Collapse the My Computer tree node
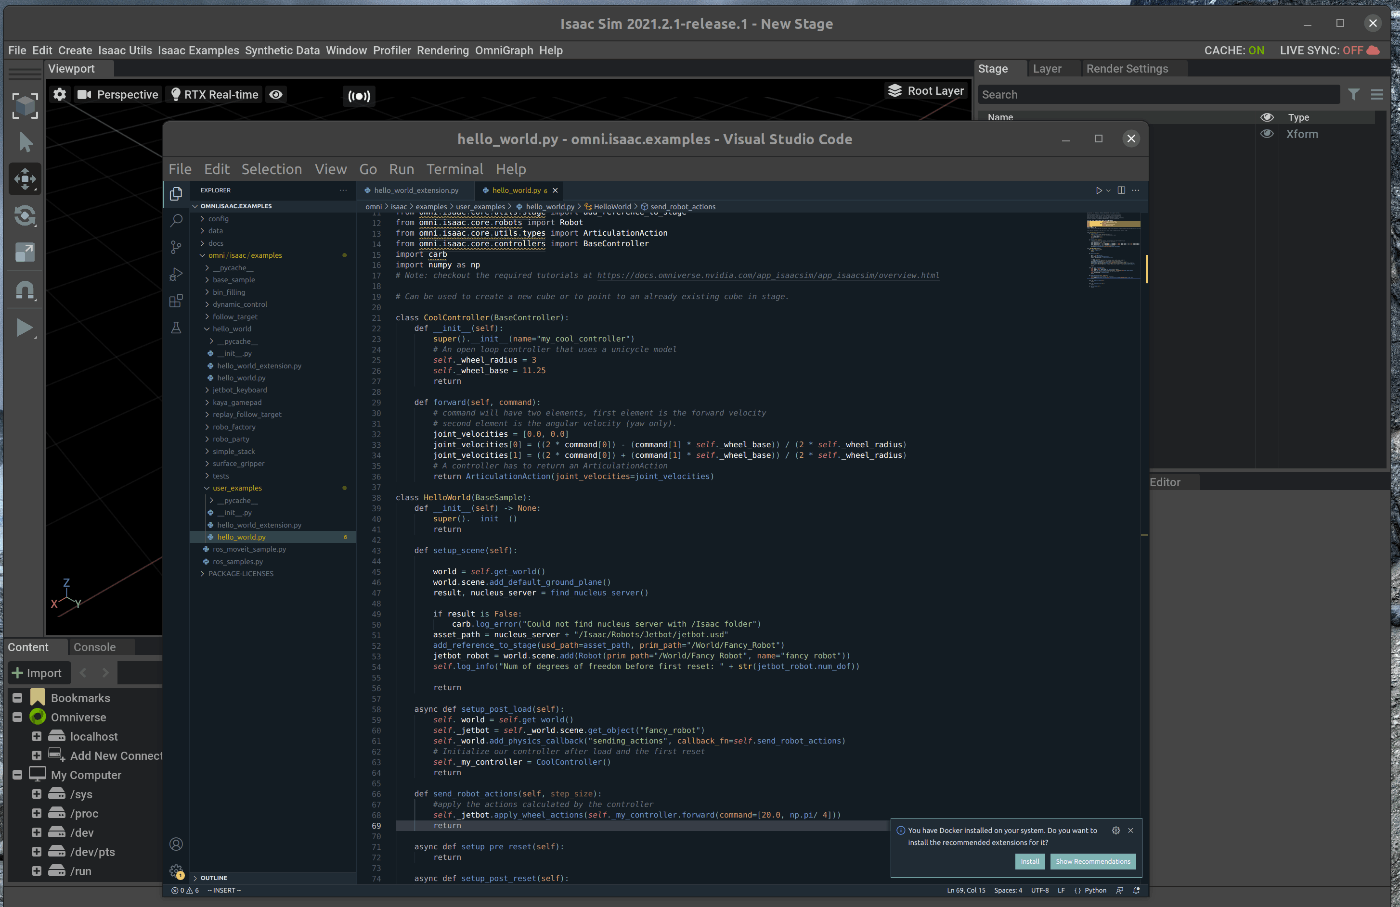This screenshot has width=1400, height=907. coord(17,775)
